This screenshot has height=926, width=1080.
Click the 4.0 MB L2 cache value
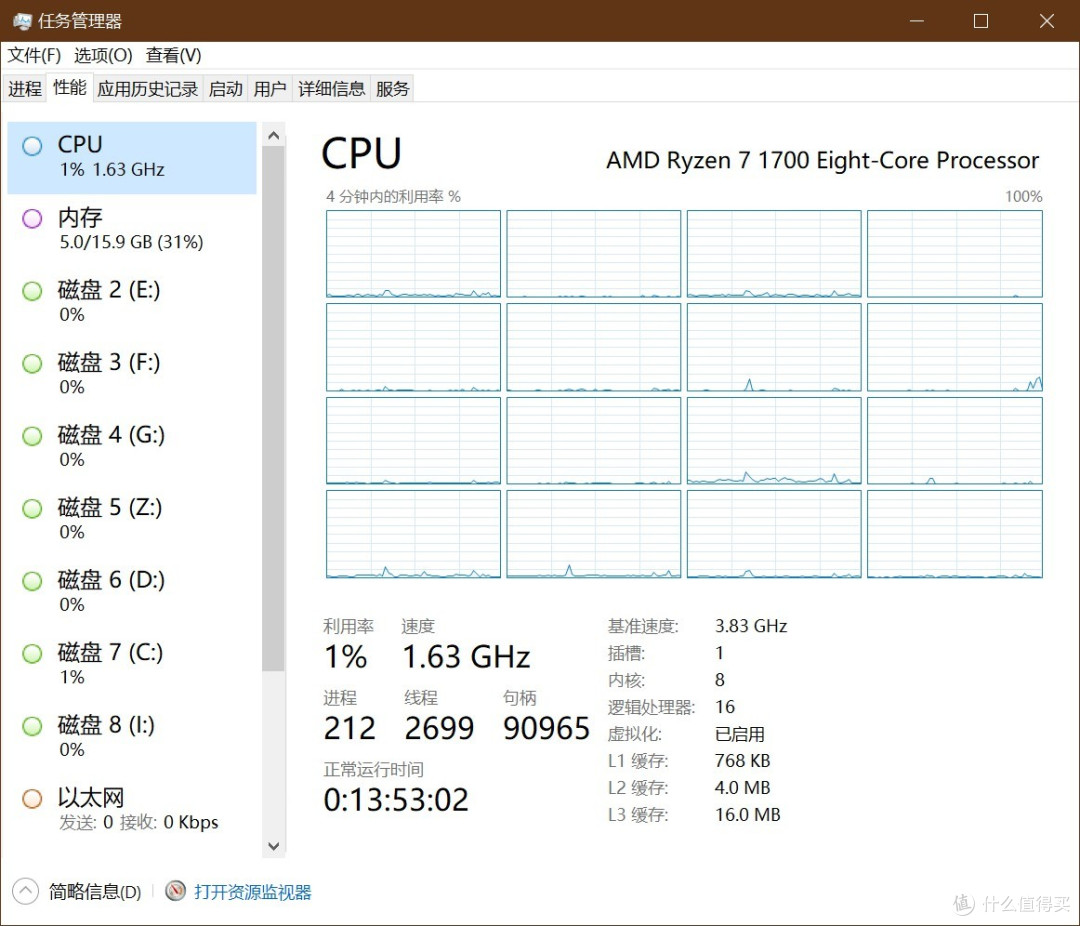[x=742, y=788]
